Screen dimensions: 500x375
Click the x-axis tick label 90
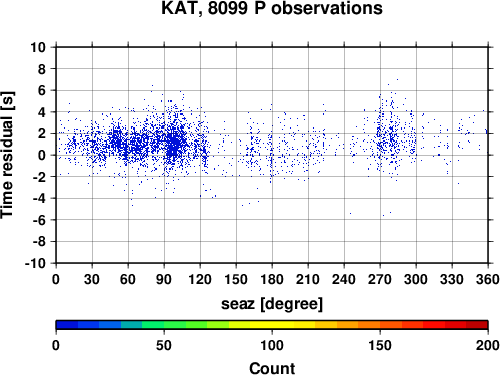pos(164,279)
